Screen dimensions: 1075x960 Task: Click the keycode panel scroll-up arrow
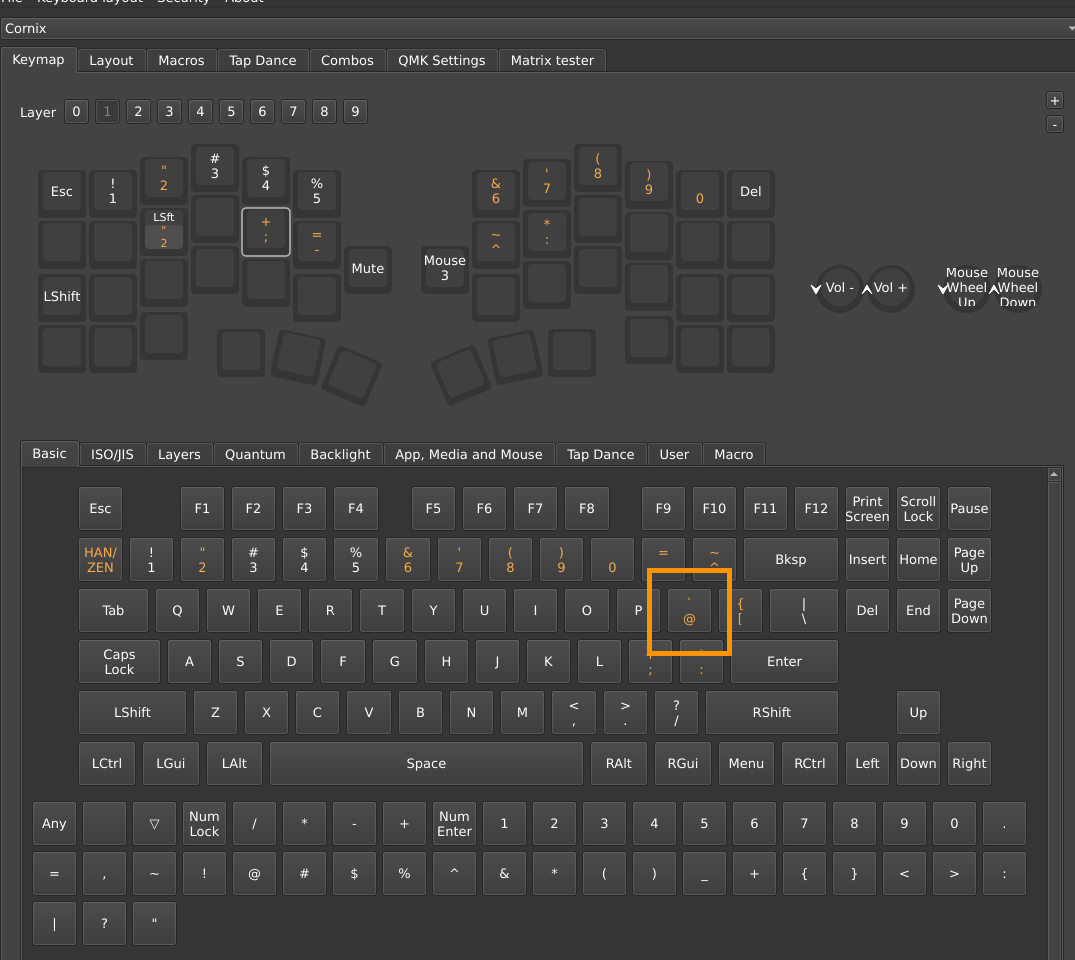[1054, 475]
